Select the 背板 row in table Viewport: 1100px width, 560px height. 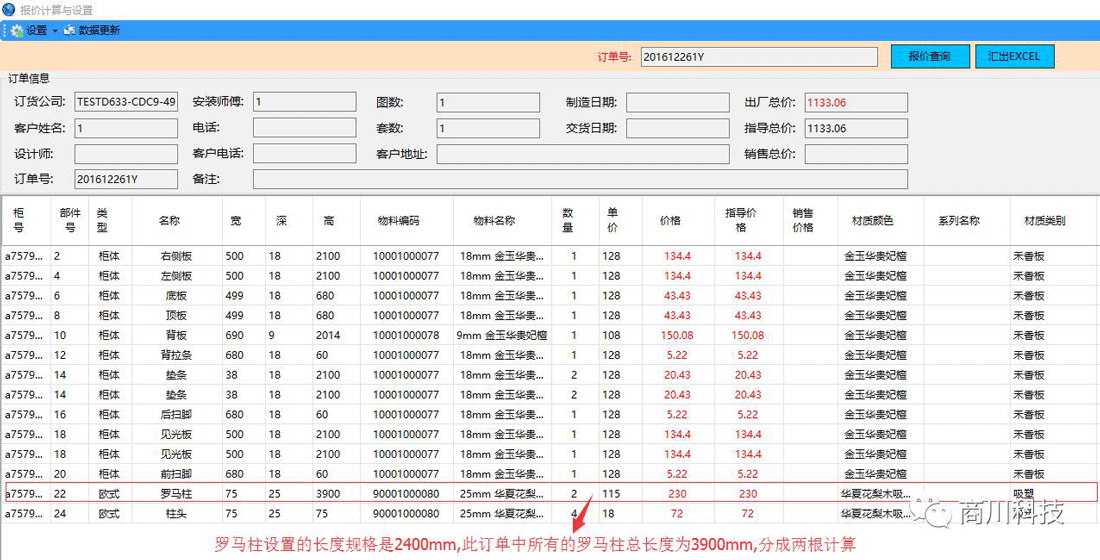177,335
